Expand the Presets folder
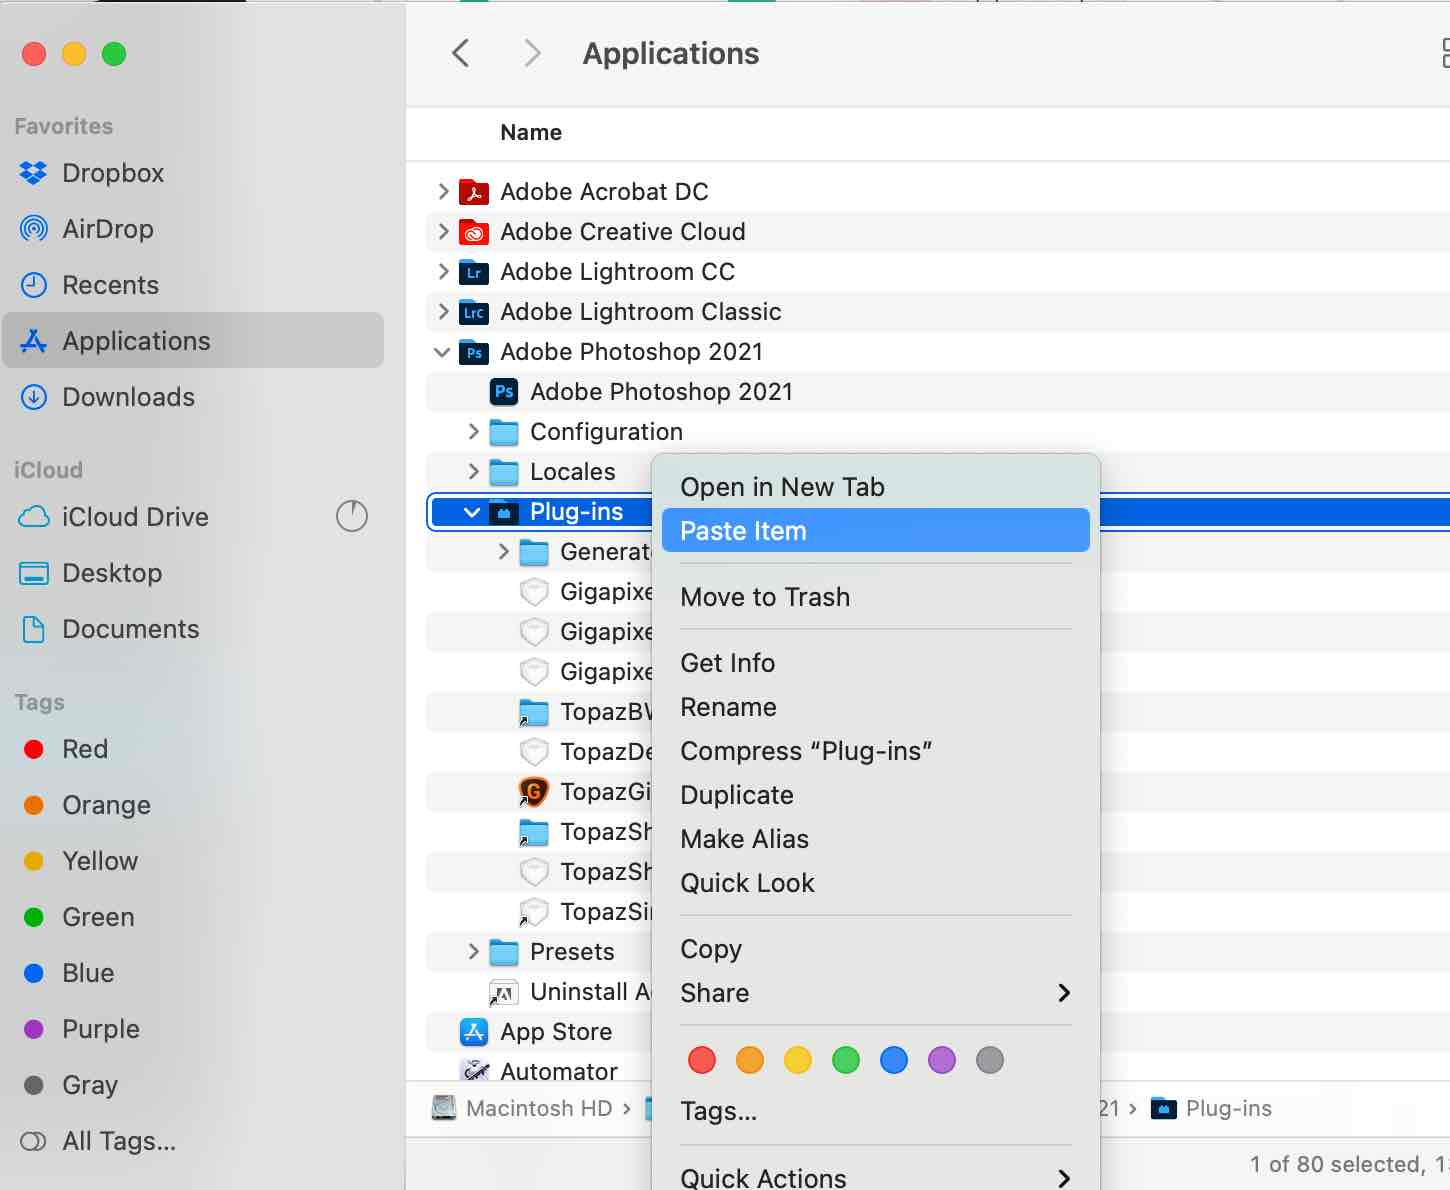Viewport: 1450px width, 1190px height. coord(473,951)
